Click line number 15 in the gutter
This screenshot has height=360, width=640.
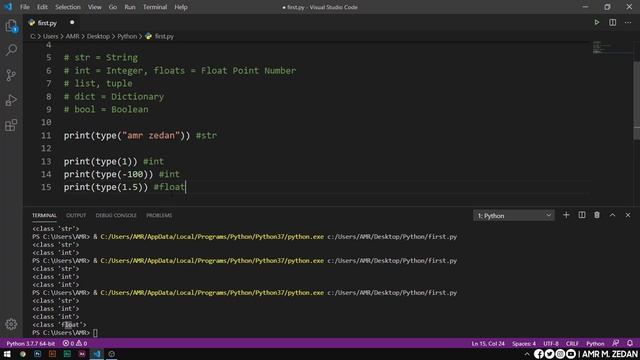click(x=46, y=187)
